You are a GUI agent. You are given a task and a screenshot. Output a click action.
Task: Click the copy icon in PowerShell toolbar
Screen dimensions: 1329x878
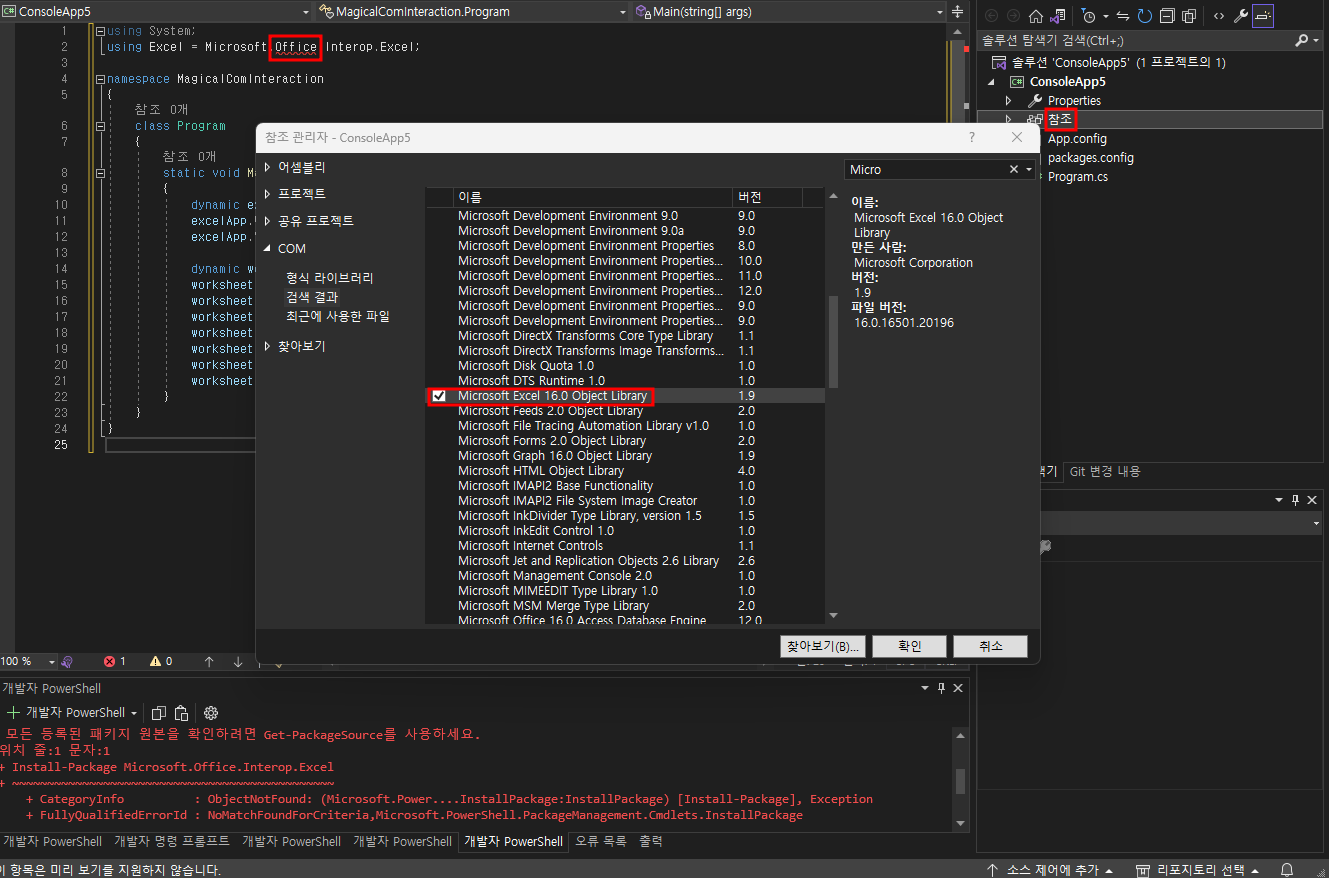tap(158, 713)
